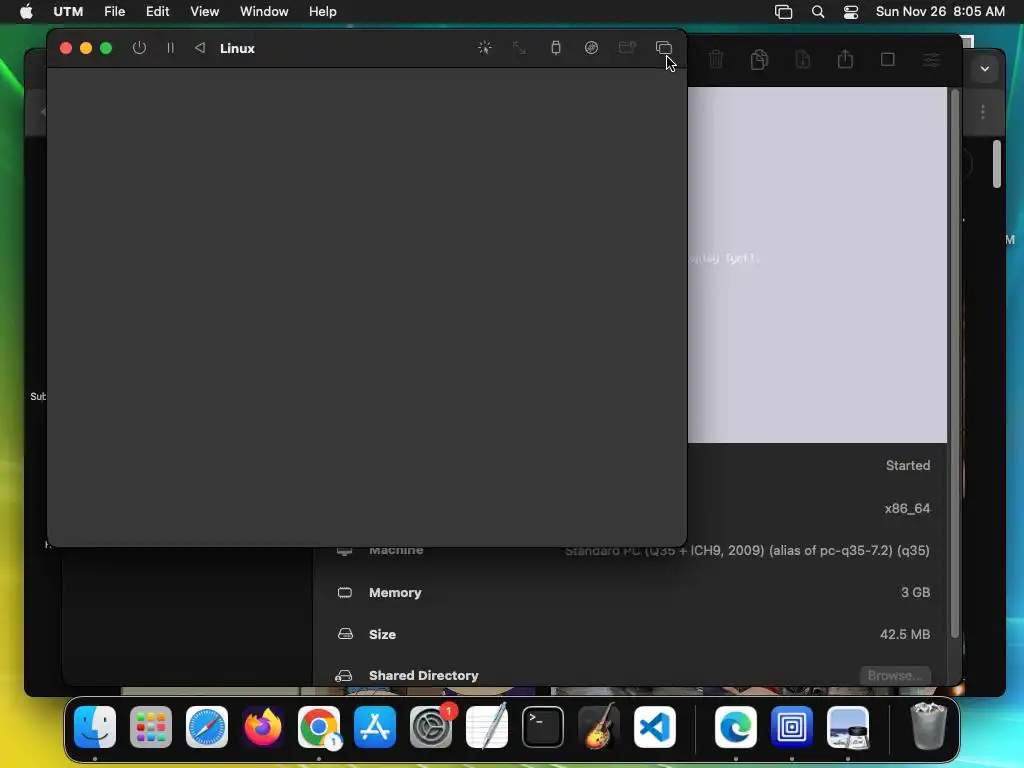This screenshot has height=768, width=1024.
Task: Click the background window's scrollbar
Action: click(x=997, y=165)
